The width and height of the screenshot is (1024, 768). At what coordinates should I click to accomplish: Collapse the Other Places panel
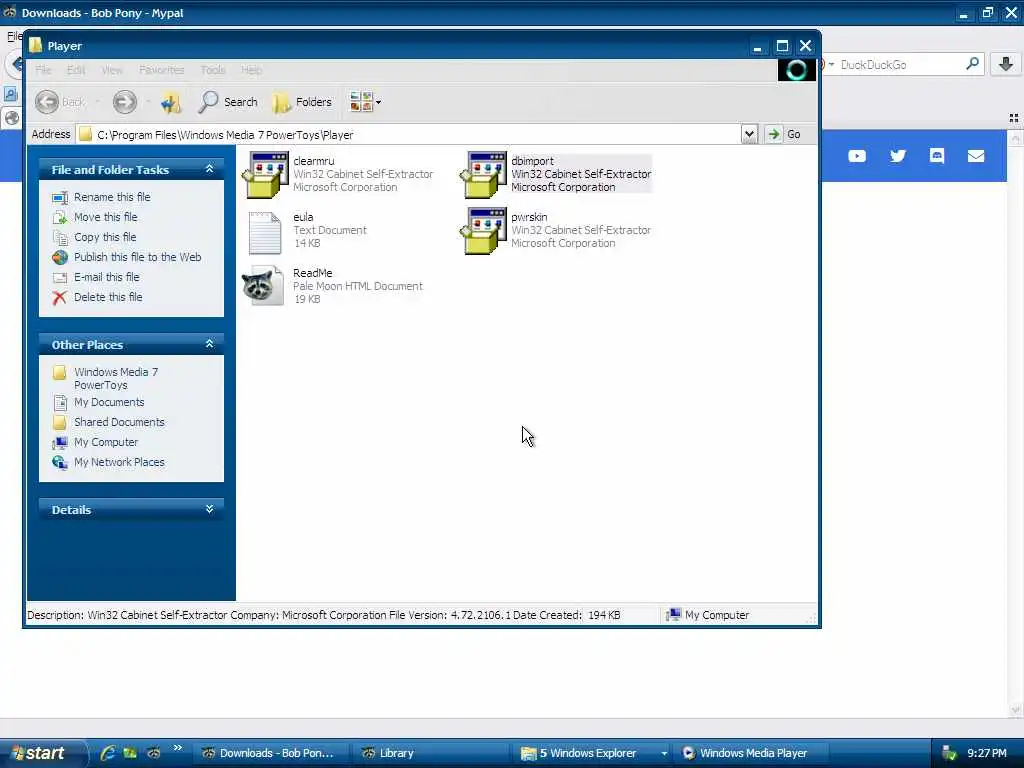pyautogui.click(x=209, y=344)
